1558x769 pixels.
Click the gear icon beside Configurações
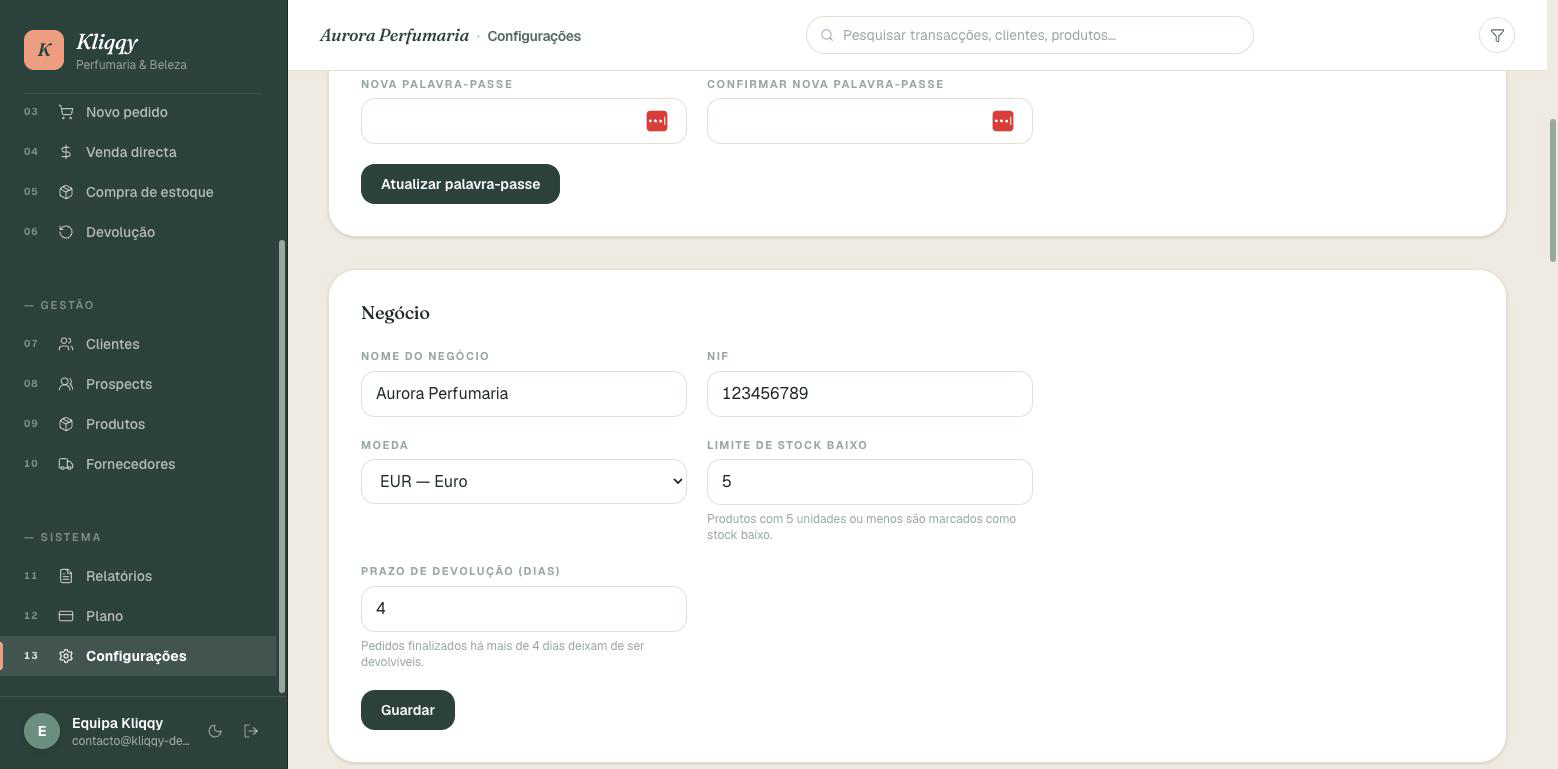pyautogui.click(x=66, y=656)
